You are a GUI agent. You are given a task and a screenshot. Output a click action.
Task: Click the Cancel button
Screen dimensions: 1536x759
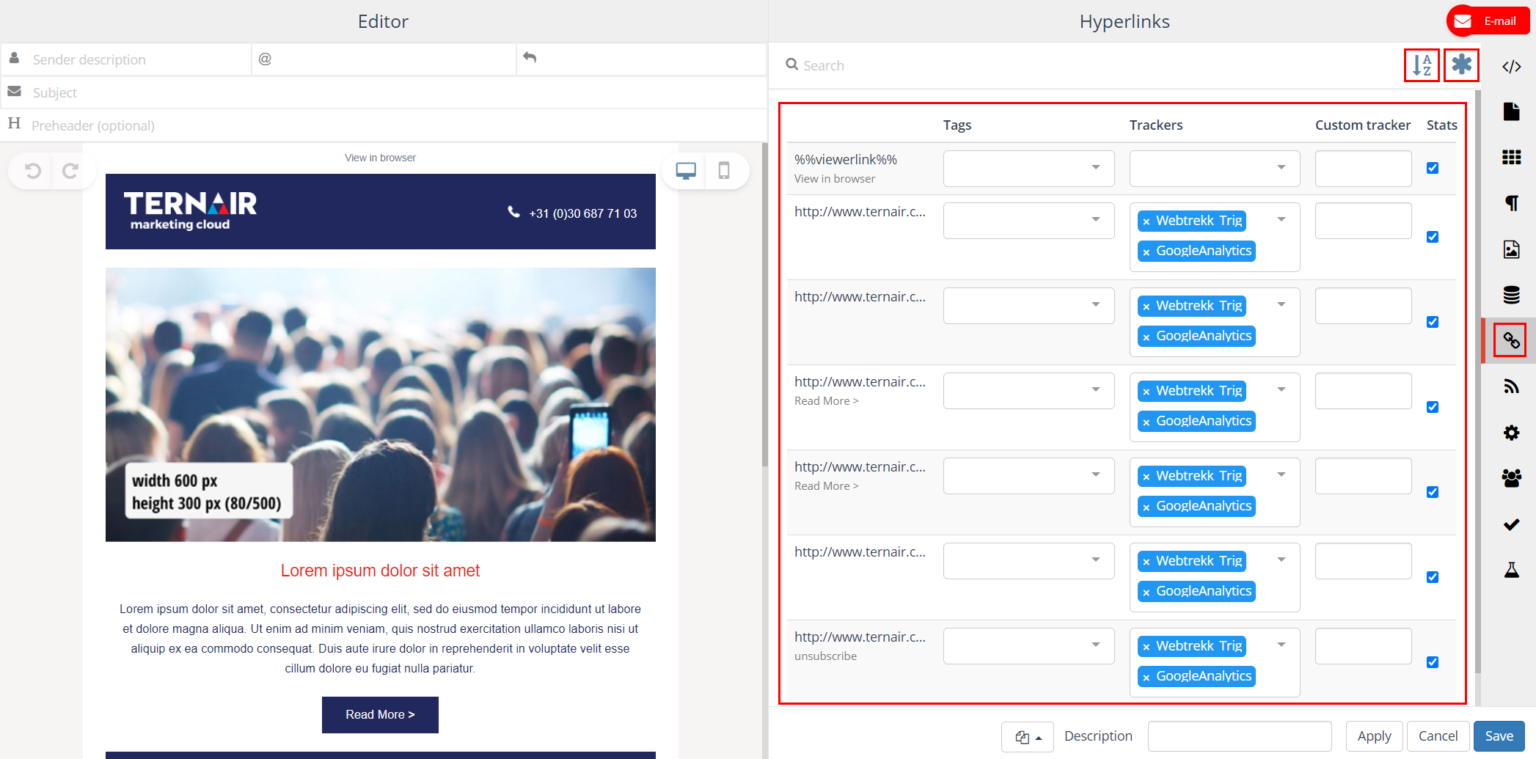[1438, 736]
